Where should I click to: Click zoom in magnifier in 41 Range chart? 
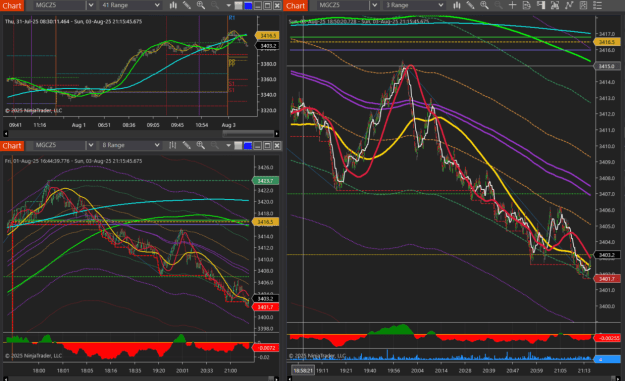(200, 5)
